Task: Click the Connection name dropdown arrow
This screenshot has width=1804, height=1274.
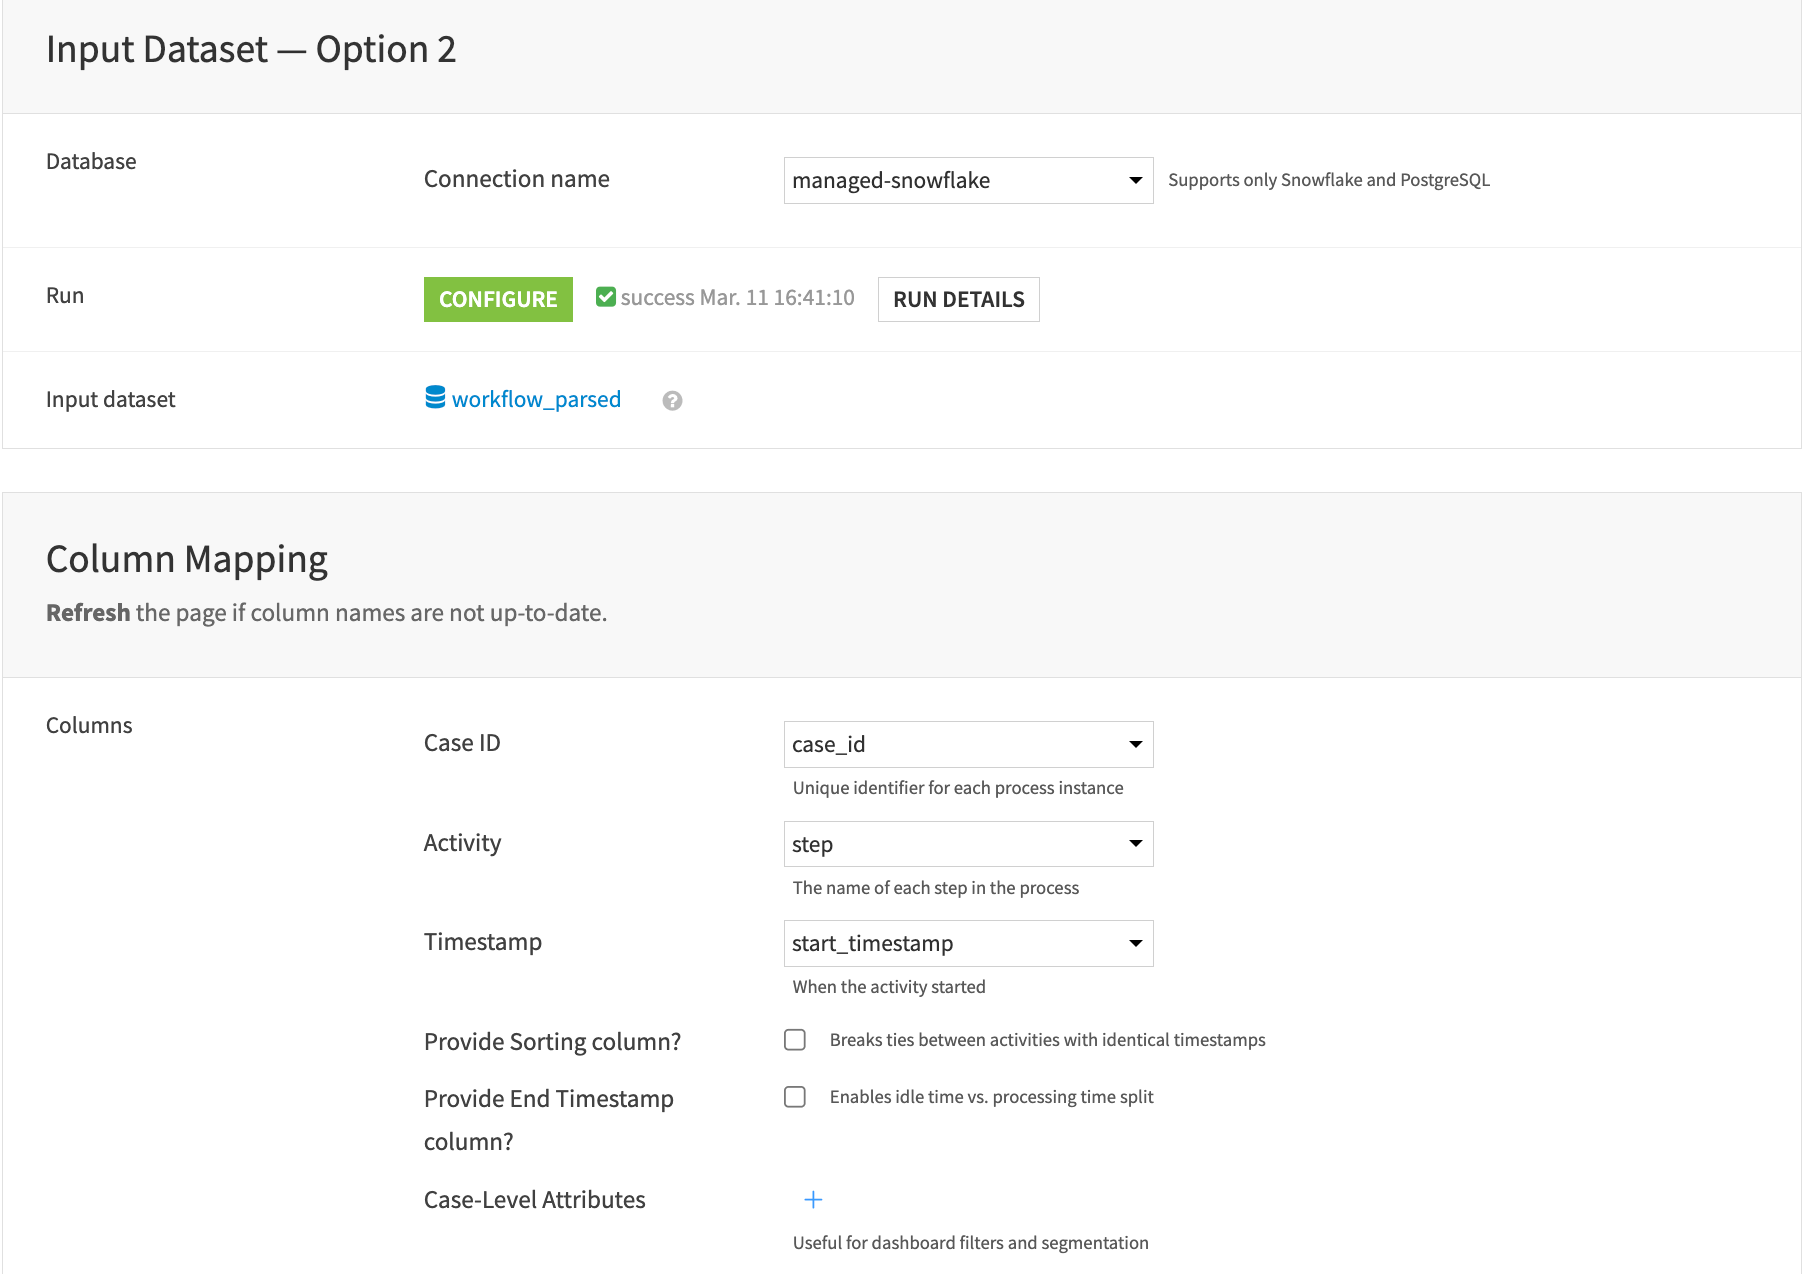Action: click(1135, 180)
